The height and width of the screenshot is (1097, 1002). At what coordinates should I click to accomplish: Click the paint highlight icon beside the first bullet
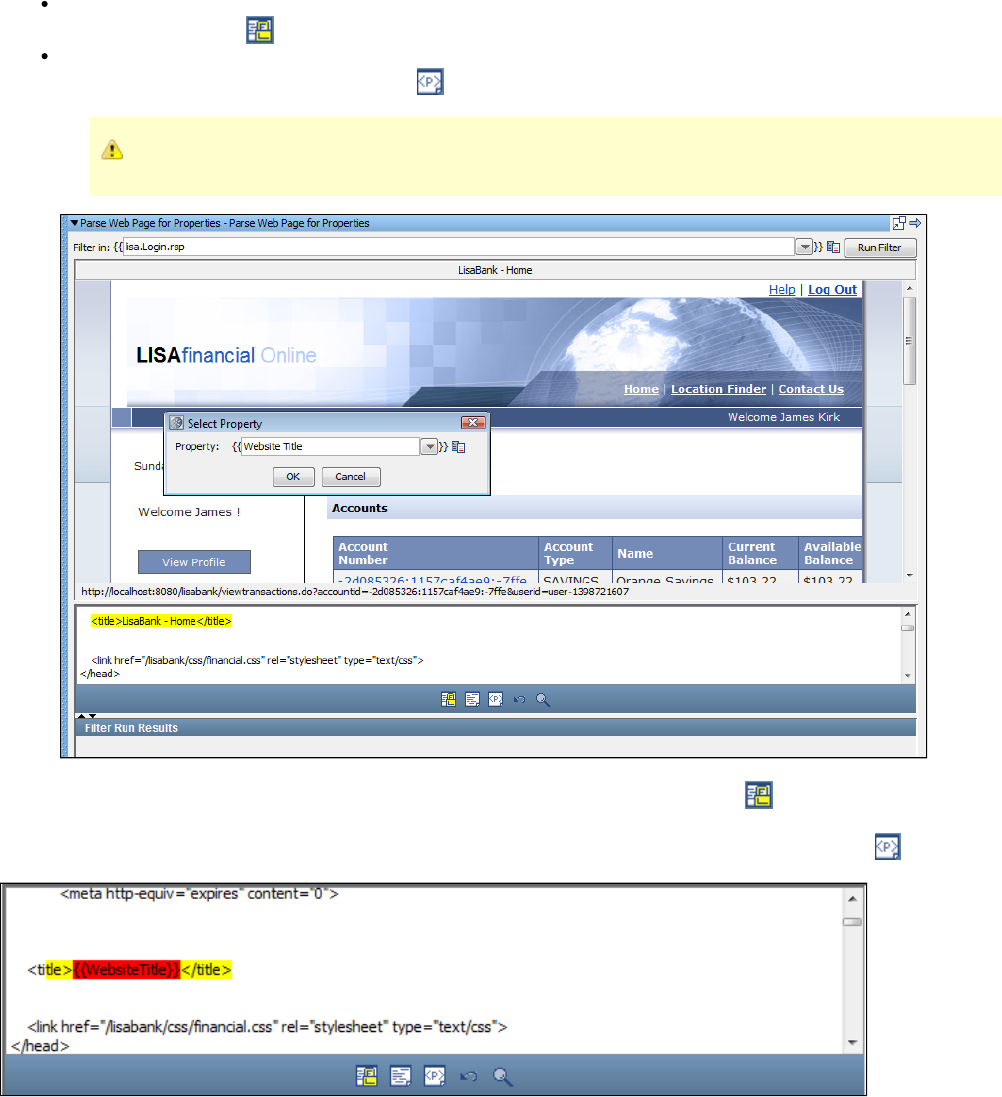coord(260,30)
